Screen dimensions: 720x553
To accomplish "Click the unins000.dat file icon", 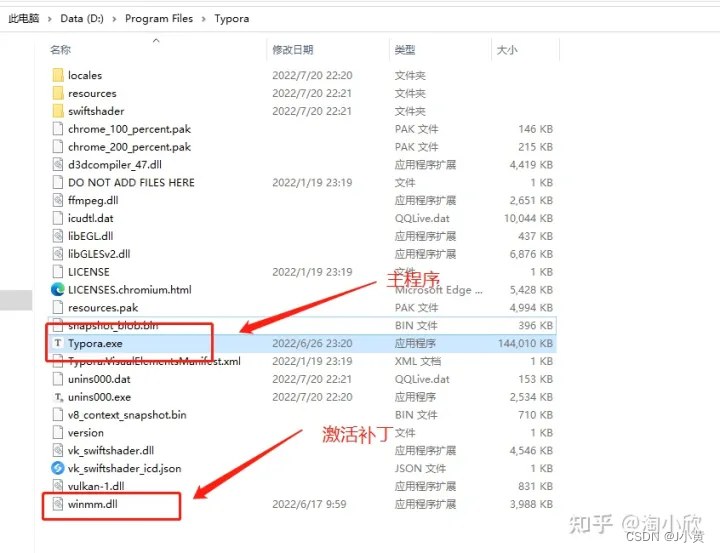I will (x=58, y=379).
